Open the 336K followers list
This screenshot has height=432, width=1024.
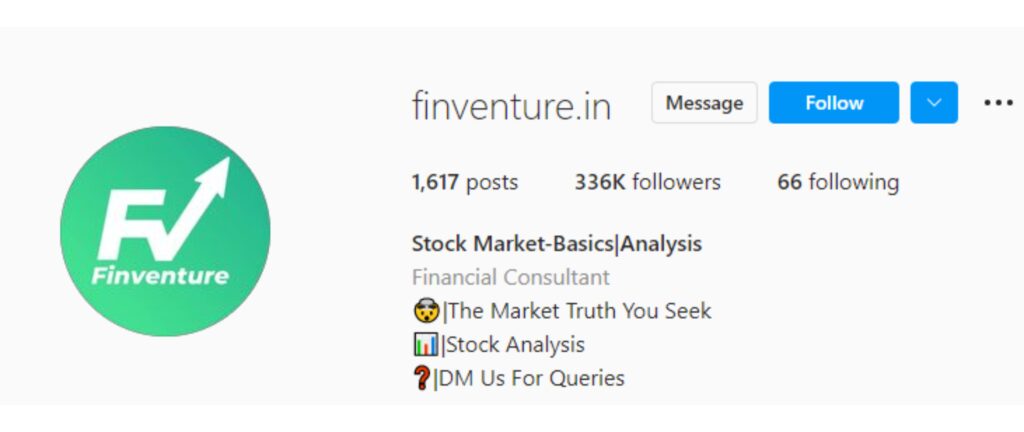coord(647,182)
